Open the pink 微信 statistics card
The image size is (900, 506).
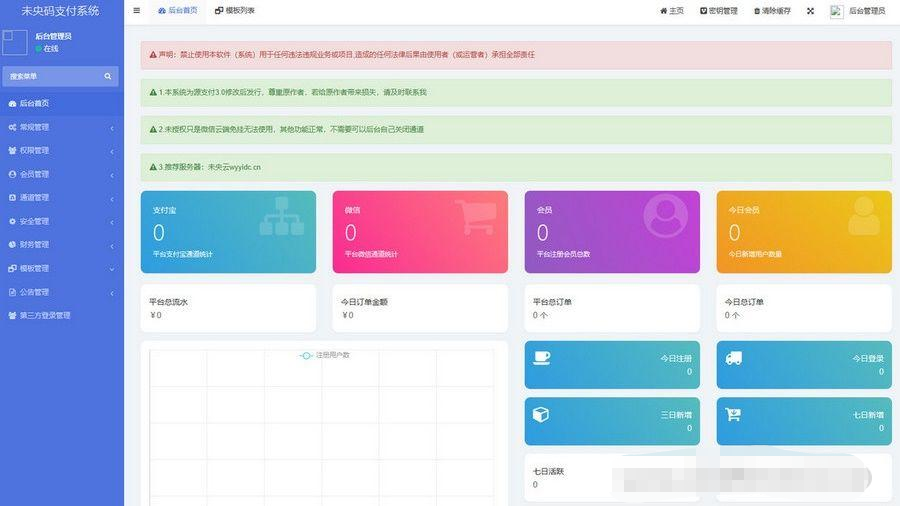[420, 232]
